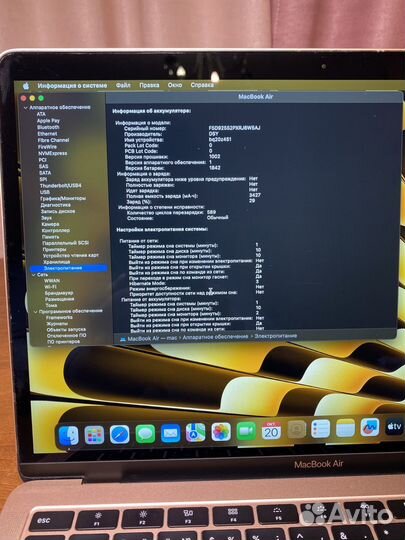Open the Calendar icon showing 20
The image size is (405, 540).
(271, 430)
